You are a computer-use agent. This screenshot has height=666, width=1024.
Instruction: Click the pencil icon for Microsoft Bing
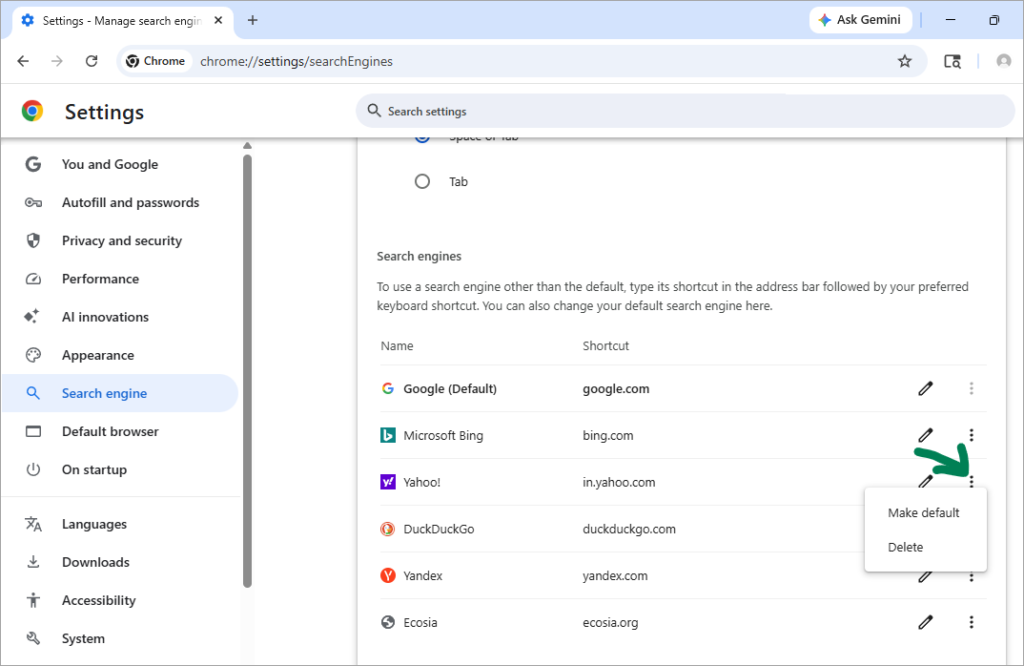click(925, 436)
